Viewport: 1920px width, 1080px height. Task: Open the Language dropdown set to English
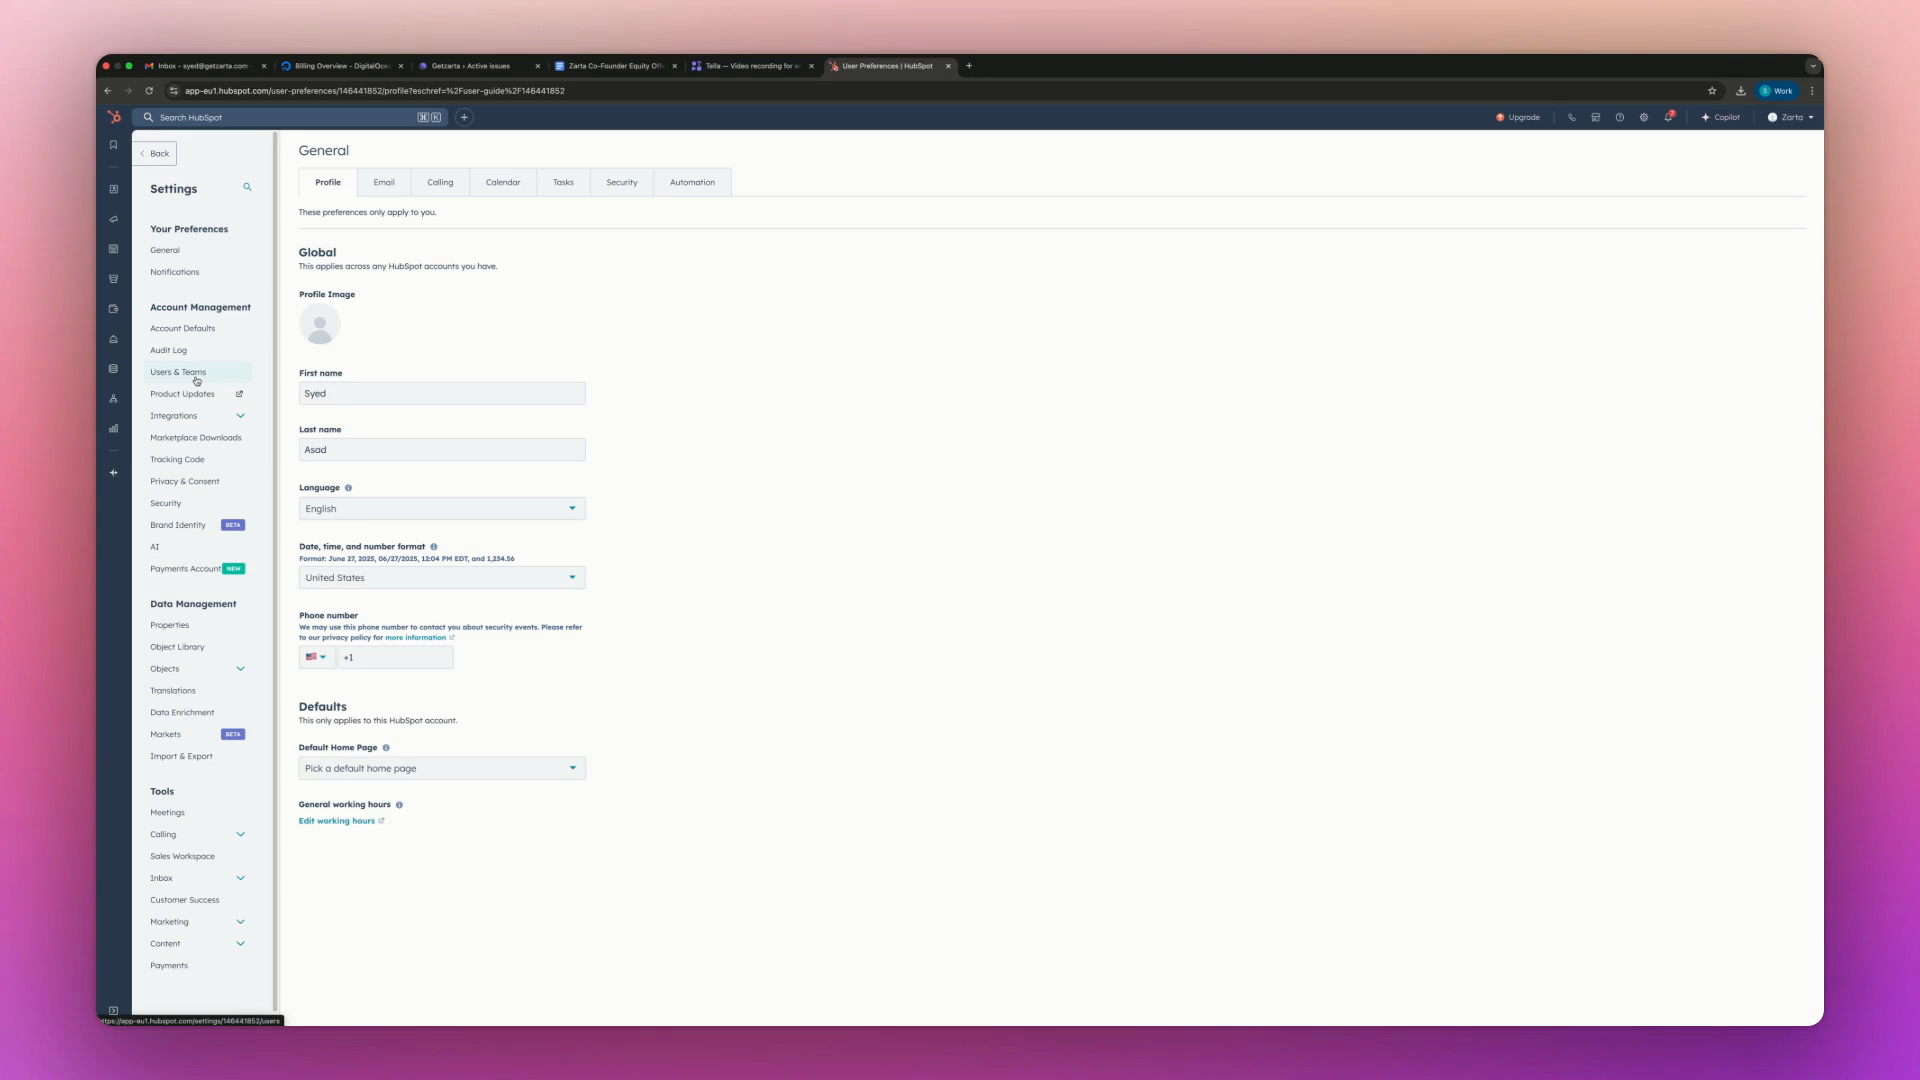point(442,509)
